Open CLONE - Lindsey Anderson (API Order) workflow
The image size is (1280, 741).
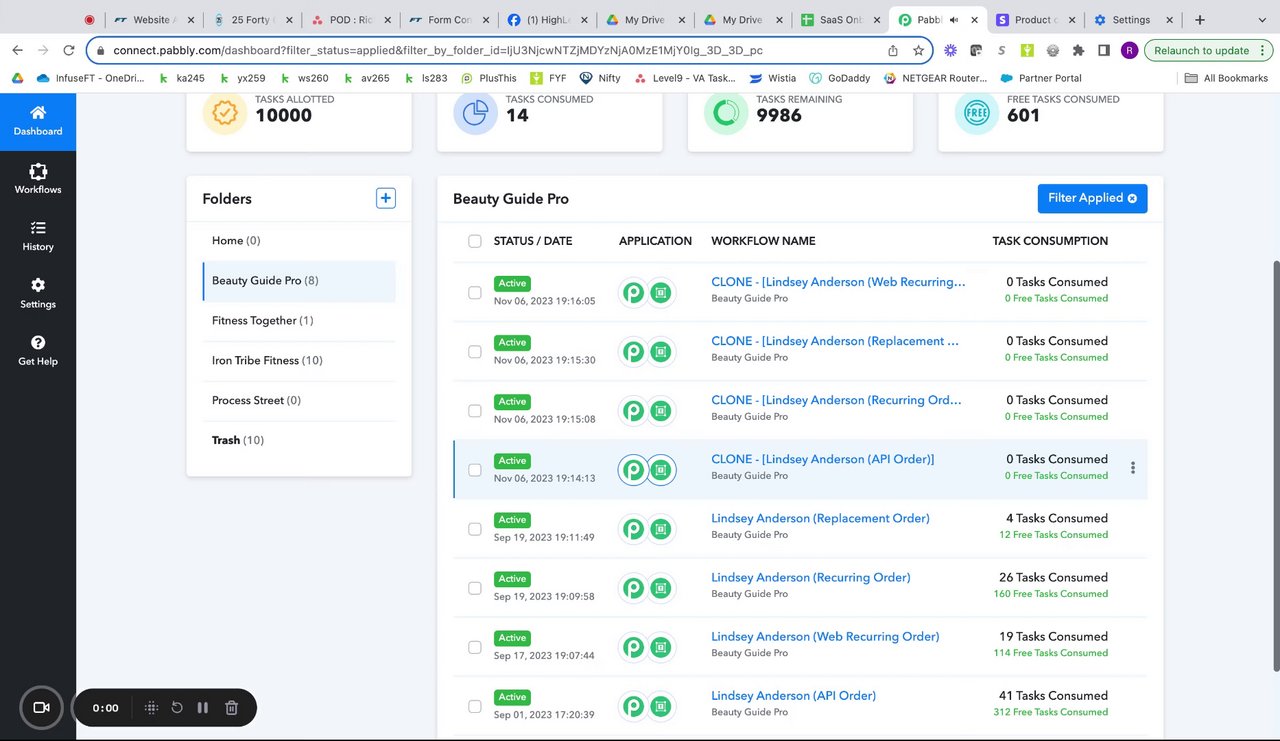823,459
